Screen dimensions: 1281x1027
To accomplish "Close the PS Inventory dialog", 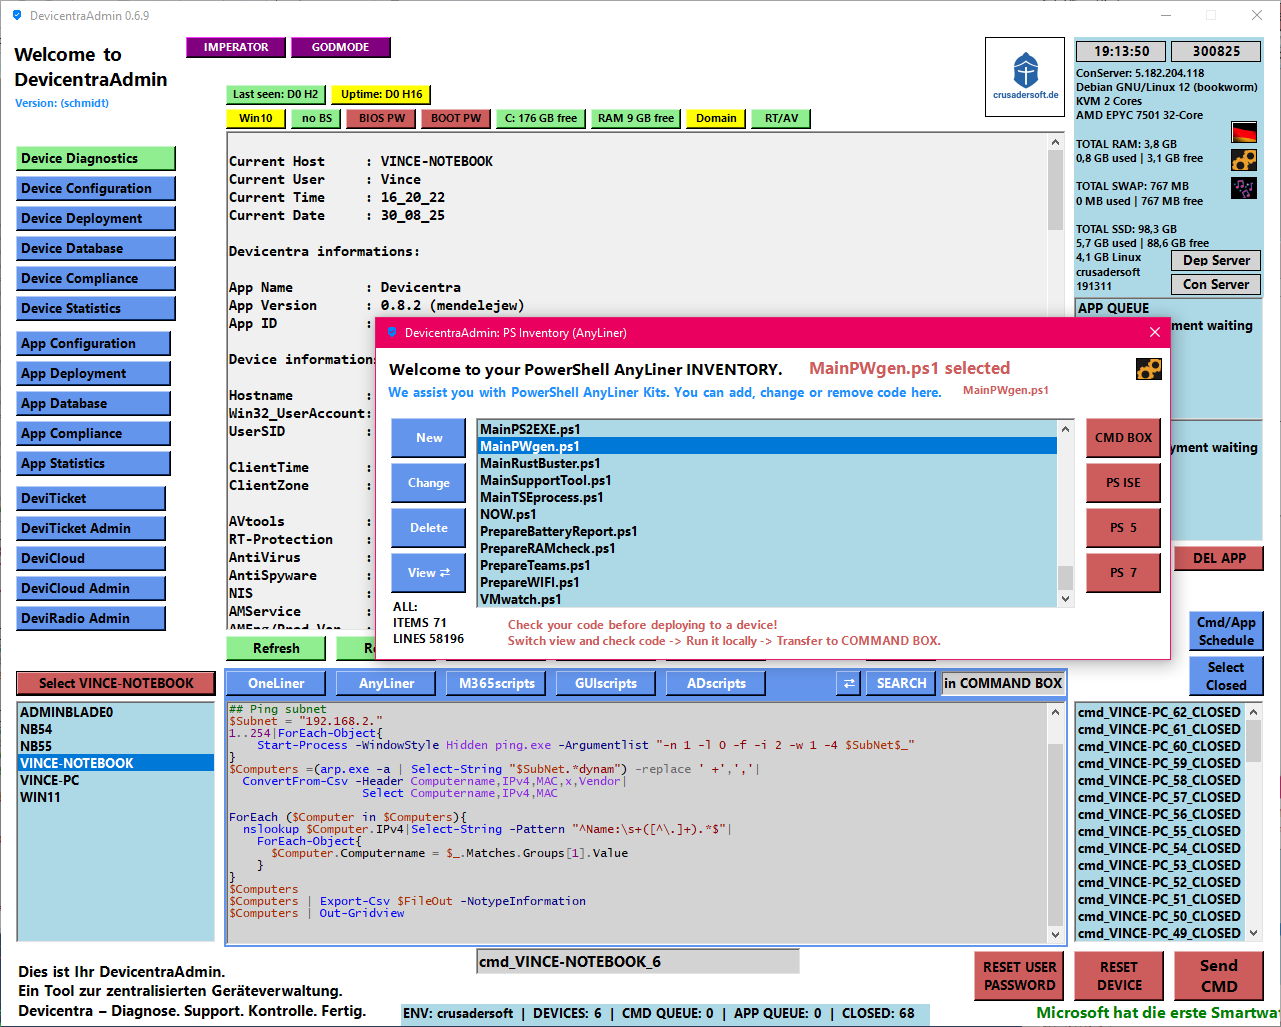I will (x=1155, y=332).
